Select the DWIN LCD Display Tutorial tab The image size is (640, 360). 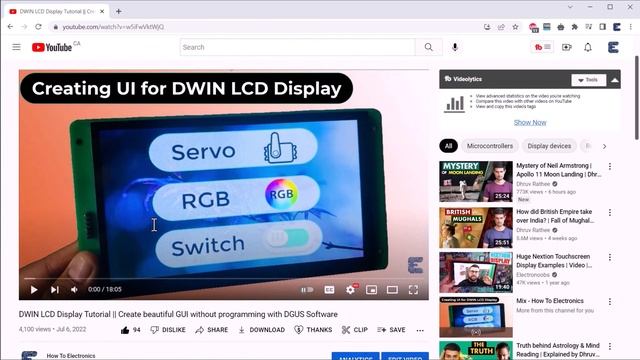(x=57, y=11)
